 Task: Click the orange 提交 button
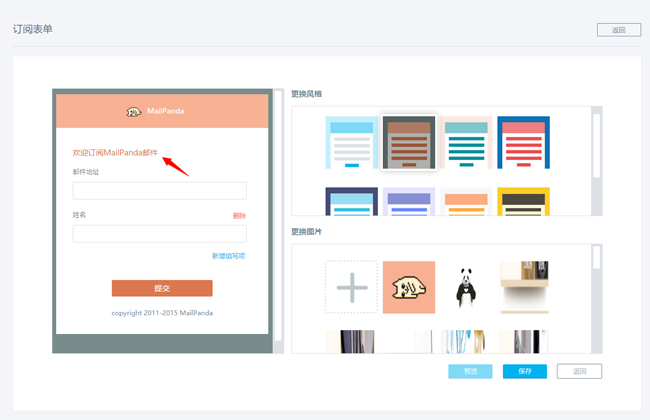(162, 288)
